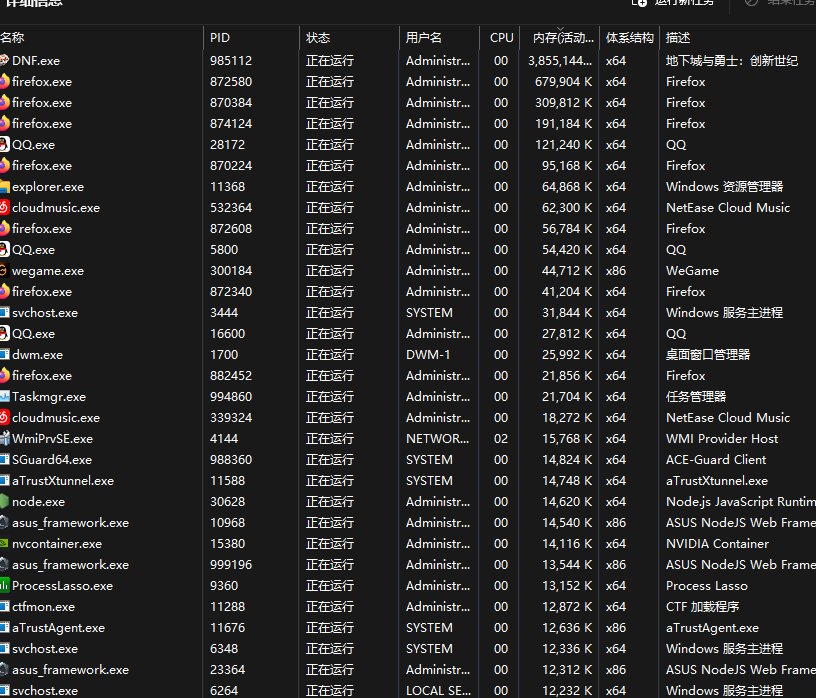This screenshot has height=698, width=816.
Task: Click description WMI Provider Host
Action: pyautogui.click(x=722, y=439)
